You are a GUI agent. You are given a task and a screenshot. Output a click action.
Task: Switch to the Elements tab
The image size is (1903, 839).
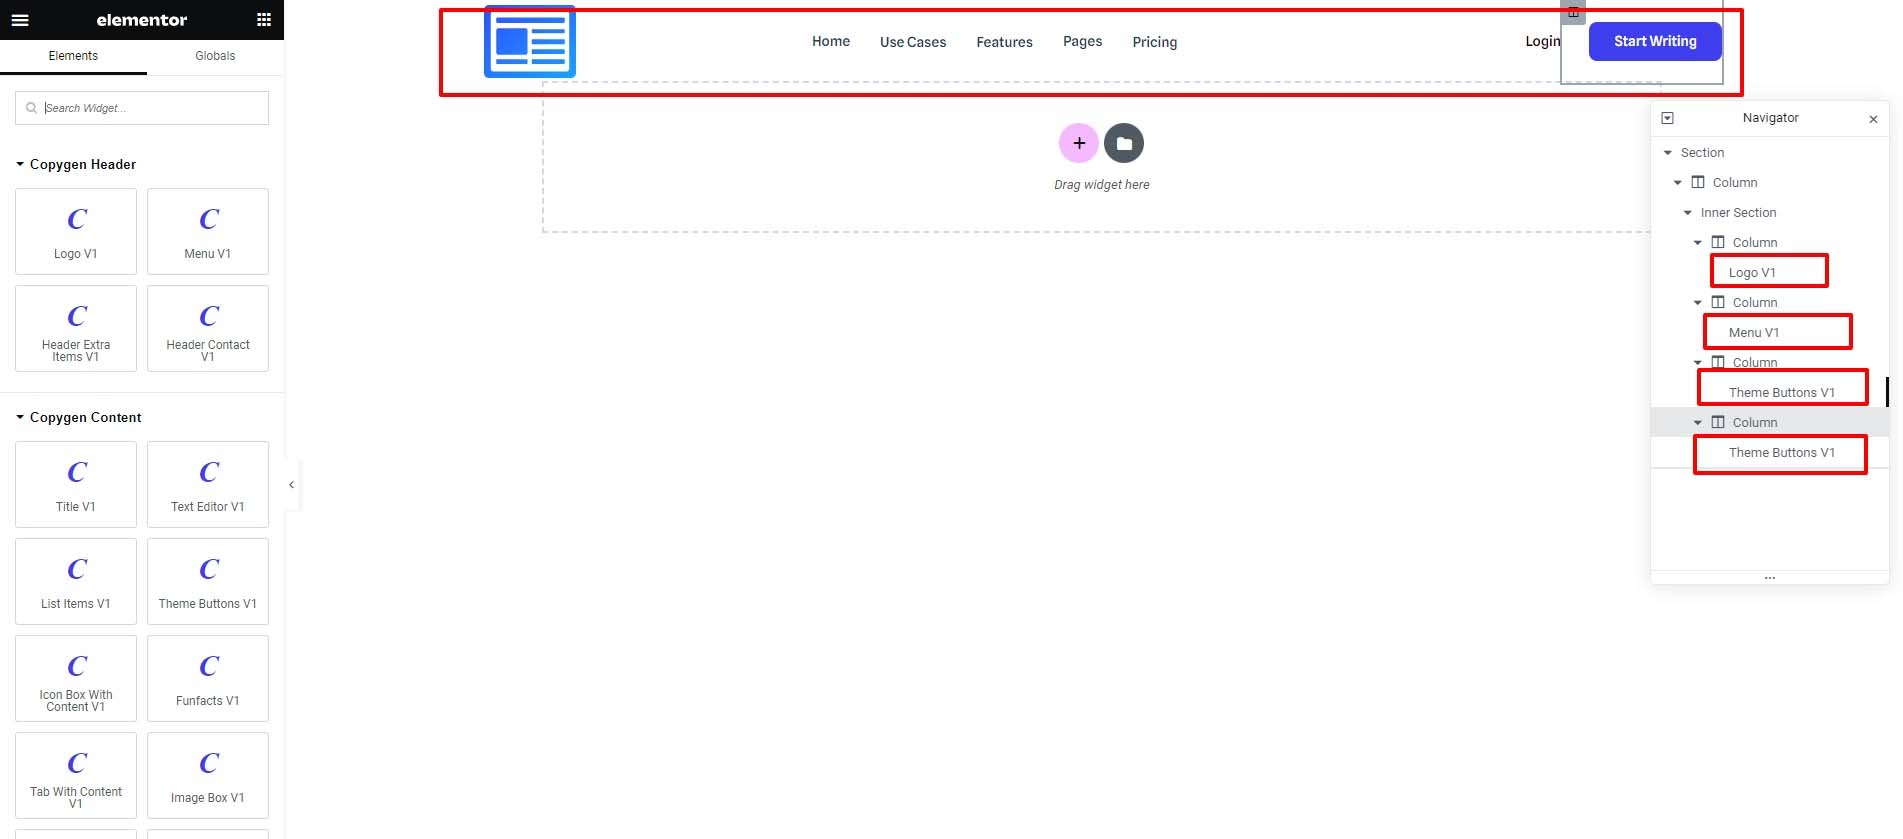point(73,56)
